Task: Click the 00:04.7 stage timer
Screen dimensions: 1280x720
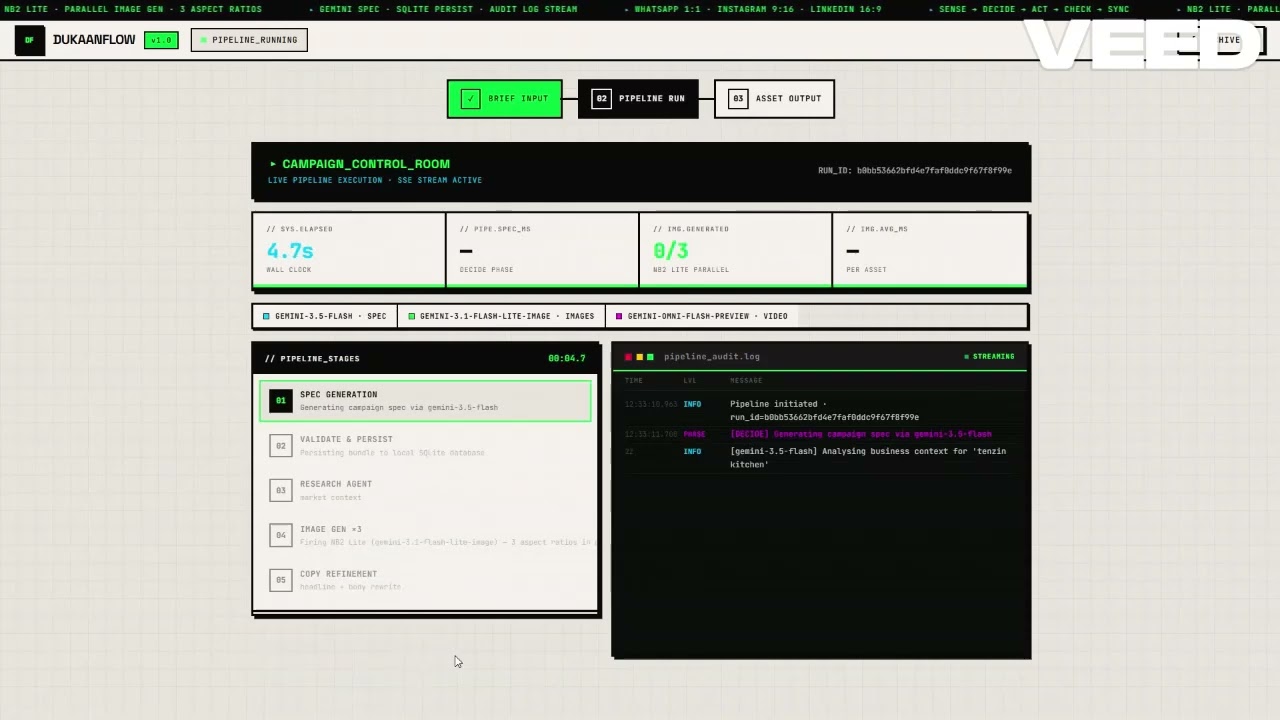Action: (x=567, y=358)
